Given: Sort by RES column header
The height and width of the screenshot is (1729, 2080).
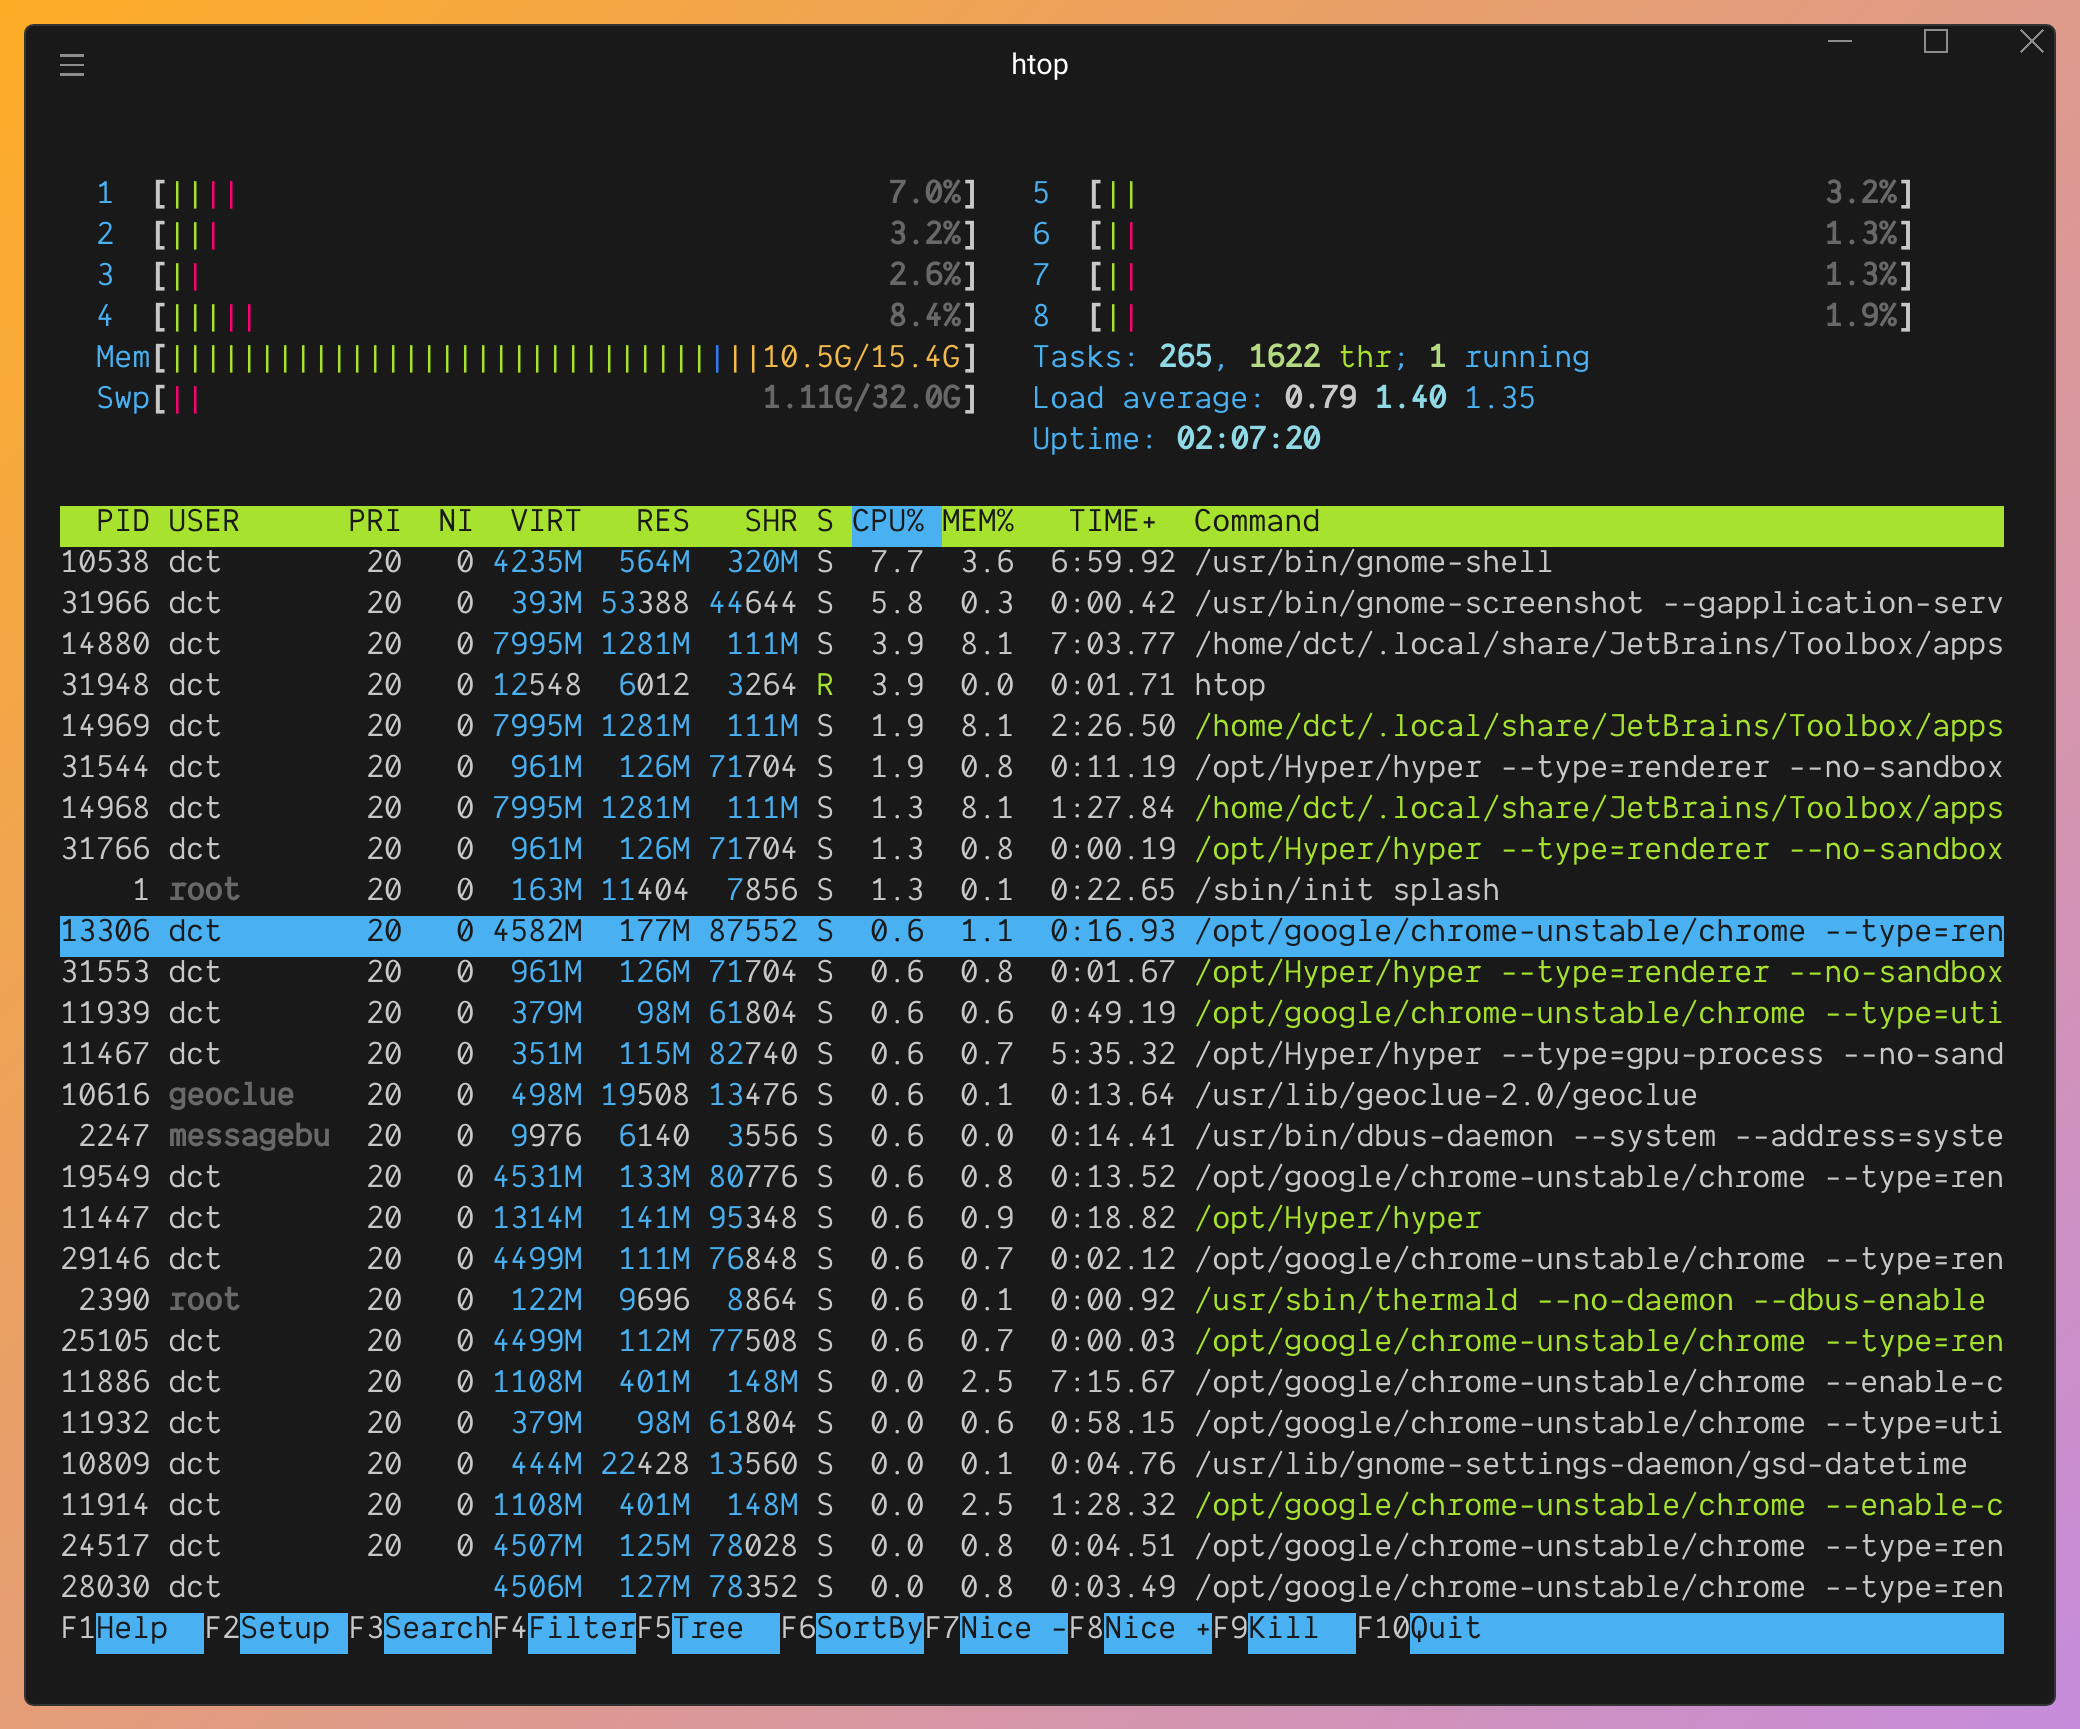Looking at the screenshot, I should [x=663, y=521].
